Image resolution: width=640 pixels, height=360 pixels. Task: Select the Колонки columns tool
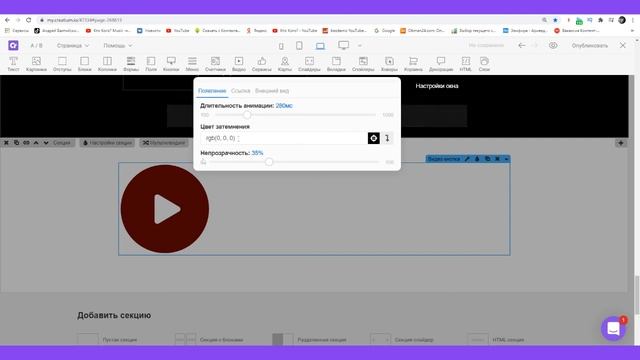(x=107, y=64)
